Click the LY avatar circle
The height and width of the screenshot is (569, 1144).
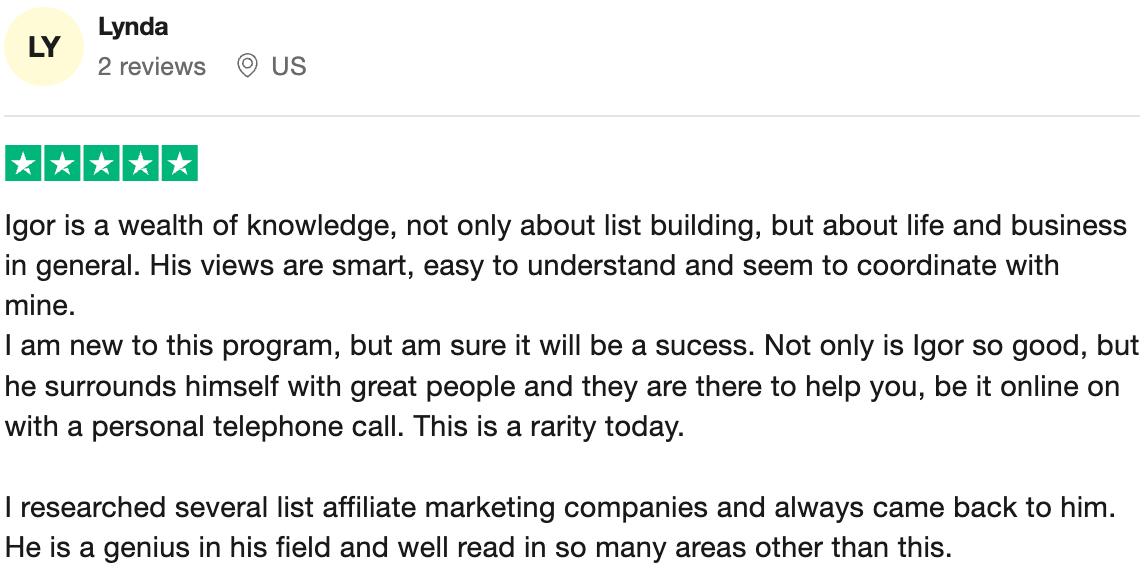click(44, 47)
